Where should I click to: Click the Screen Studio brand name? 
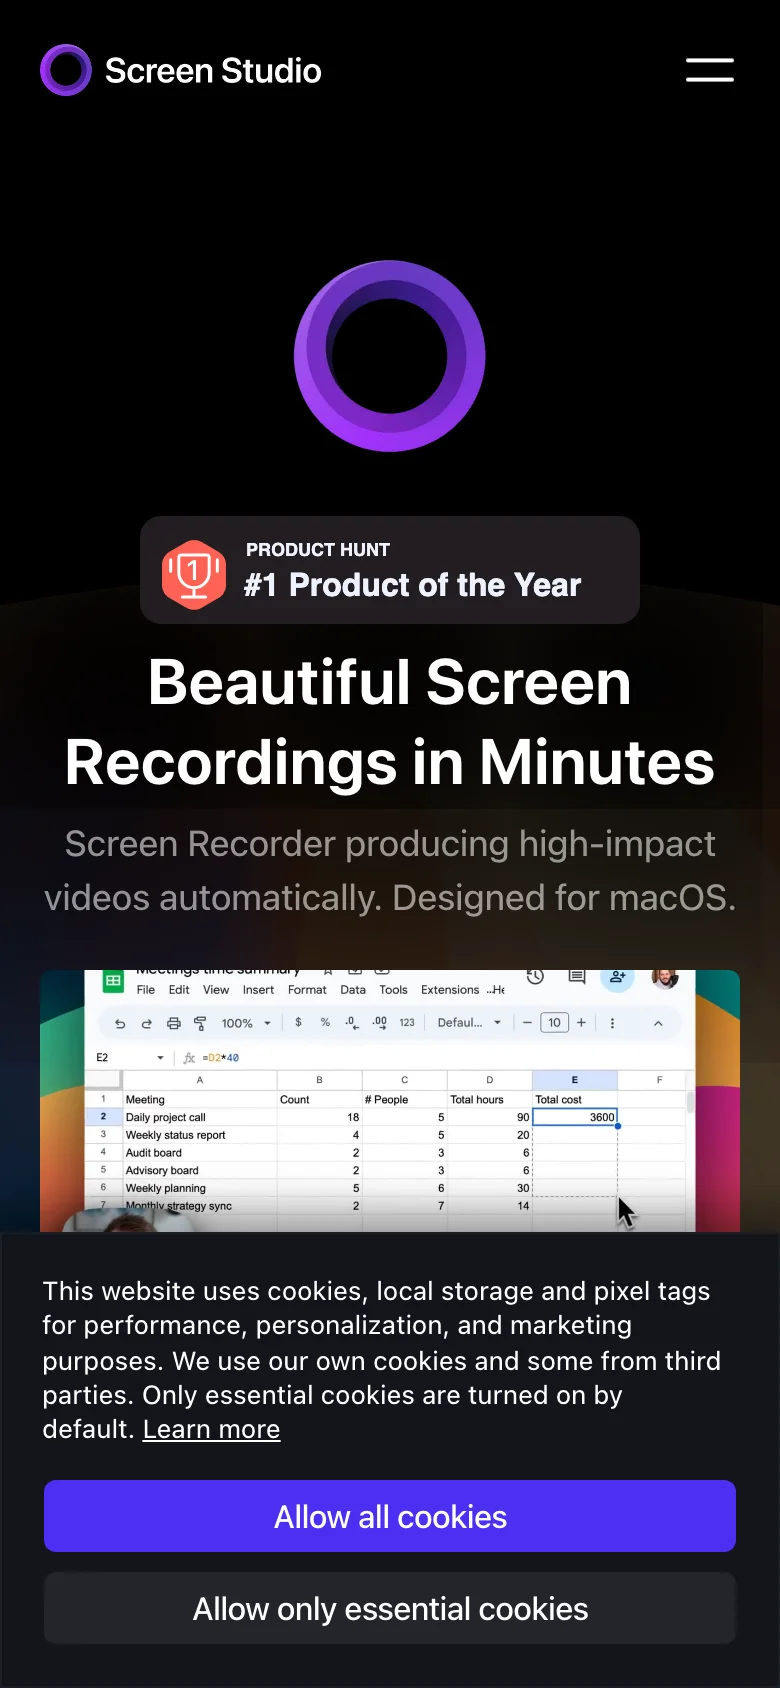pos(213,71)
